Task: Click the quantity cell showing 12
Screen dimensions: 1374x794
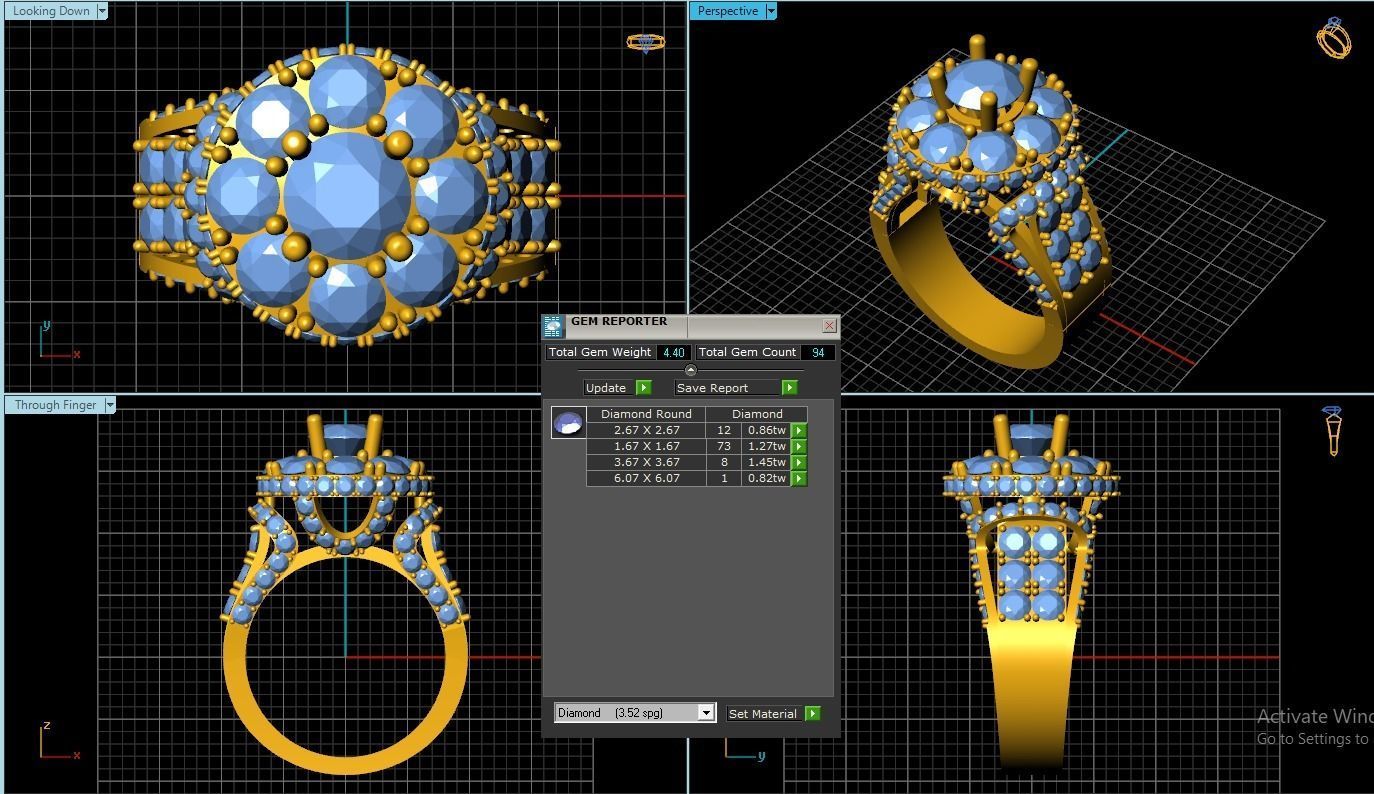Action: 723,430
